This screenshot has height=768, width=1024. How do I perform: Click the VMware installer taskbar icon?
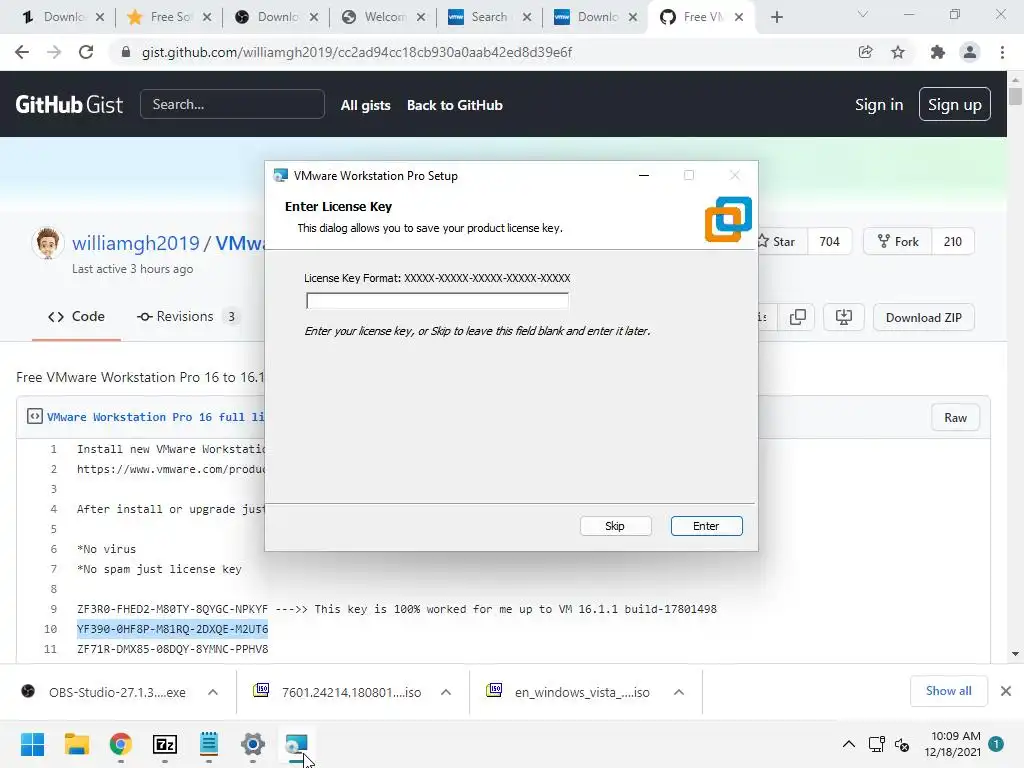tap(296, 744)
